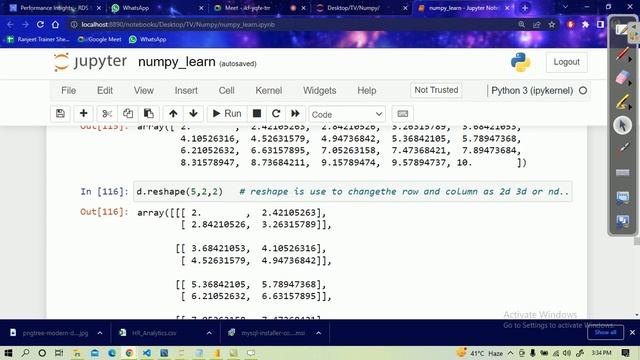Paste cells below with the clipboard icon

pyautogui.click(x=149, y=113)
